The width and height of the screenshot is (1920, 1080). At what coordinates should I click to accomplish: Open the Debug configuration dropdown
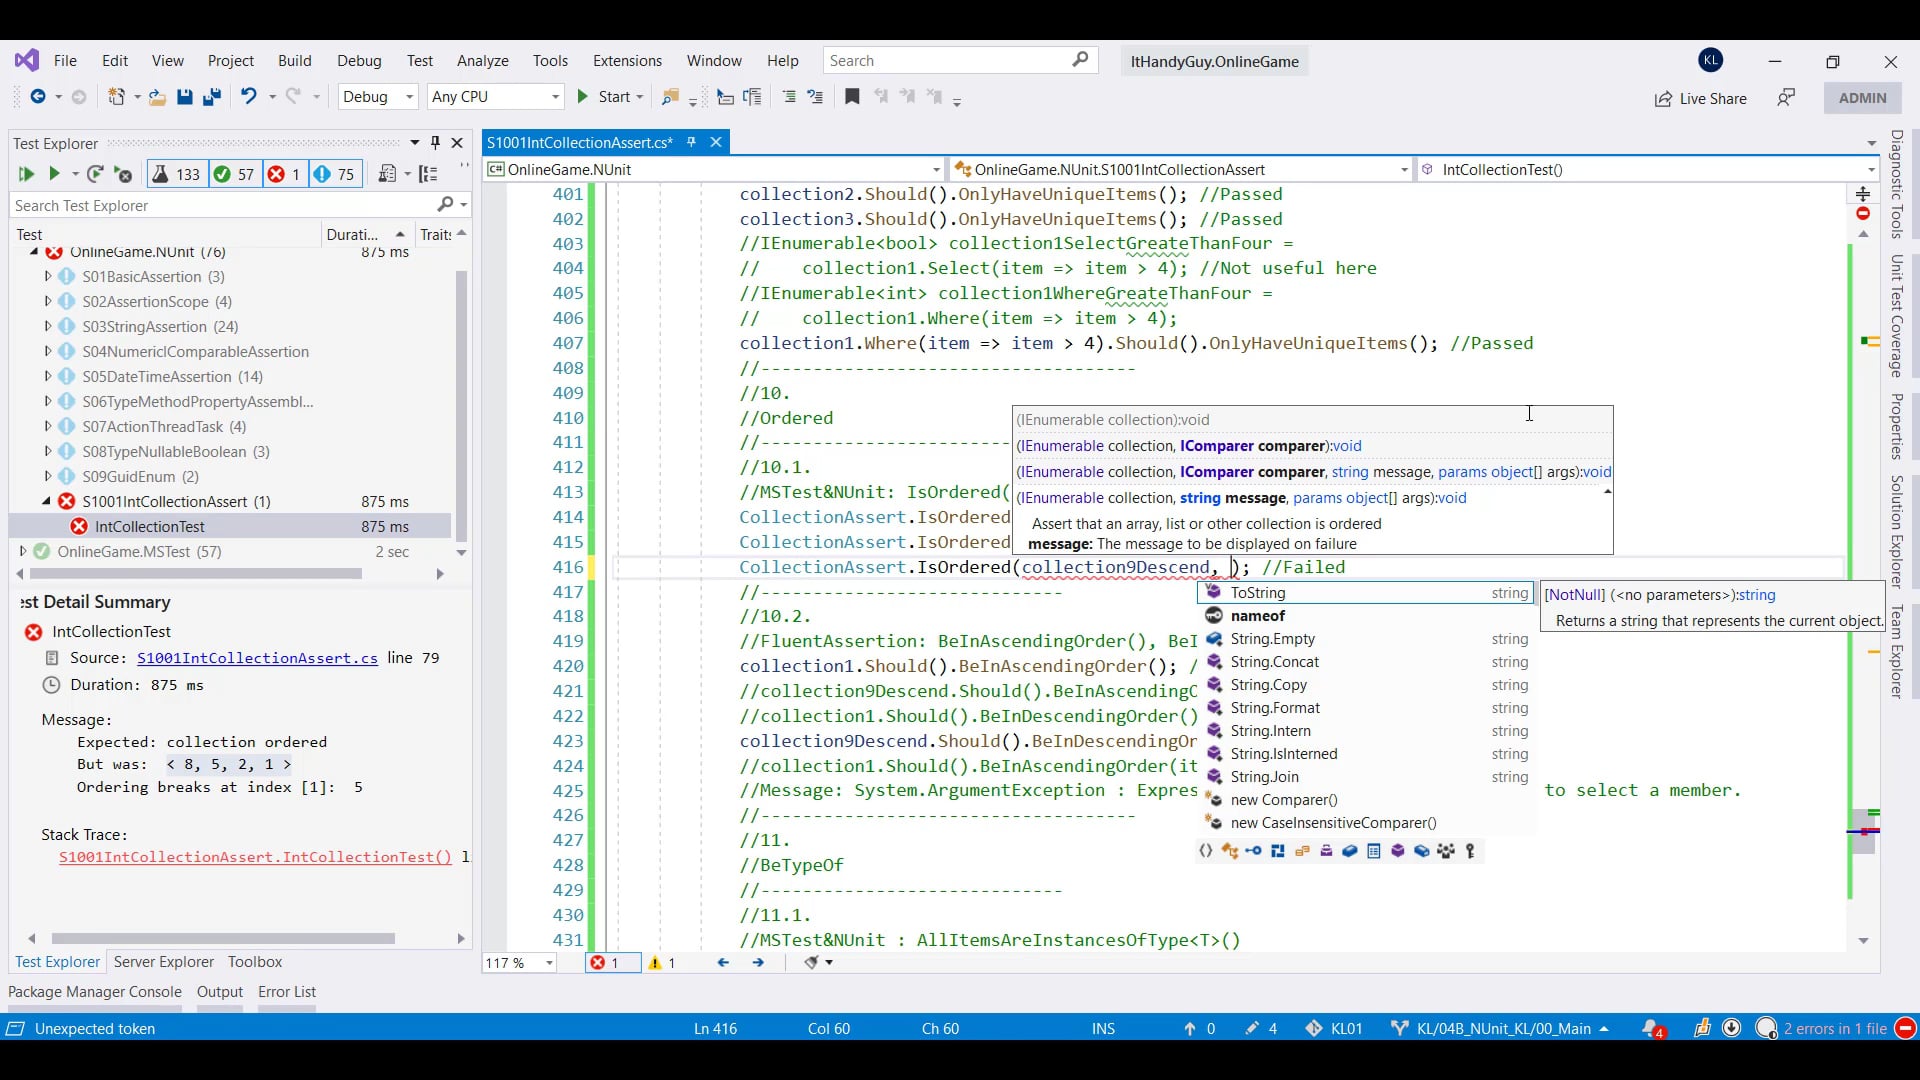coord(378,97)
